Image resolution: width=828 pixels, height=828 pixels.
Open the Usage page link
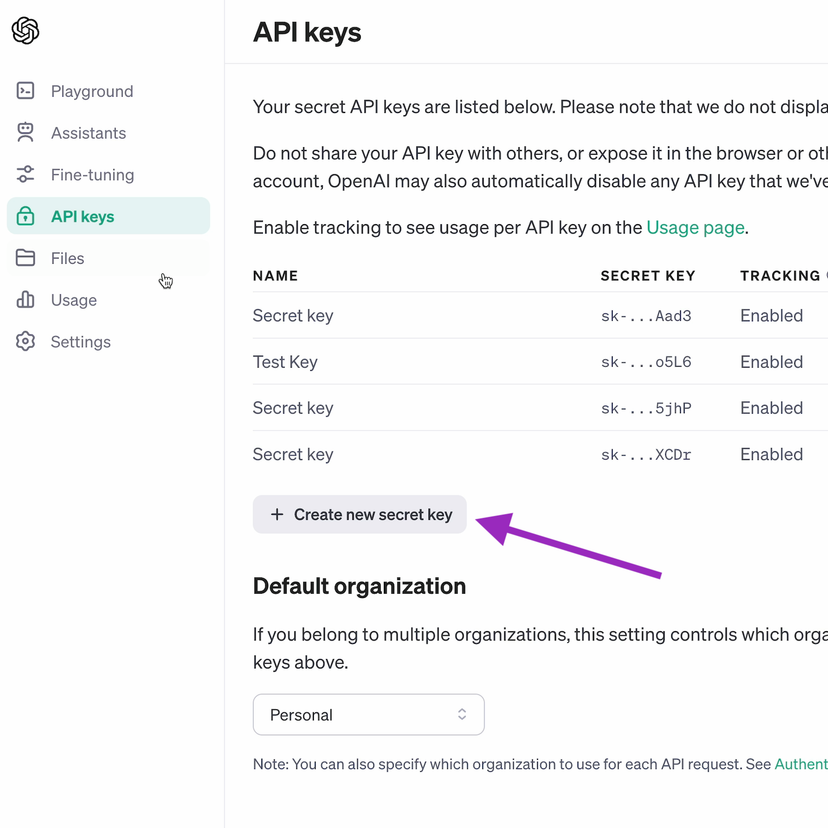click(695, 227)
